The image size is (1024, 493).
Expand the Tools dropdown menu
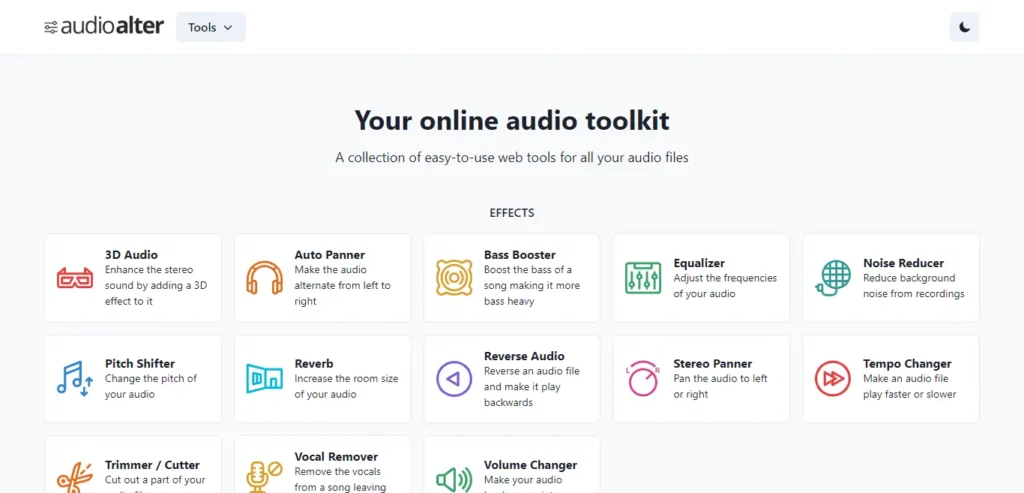coord(210,27)
